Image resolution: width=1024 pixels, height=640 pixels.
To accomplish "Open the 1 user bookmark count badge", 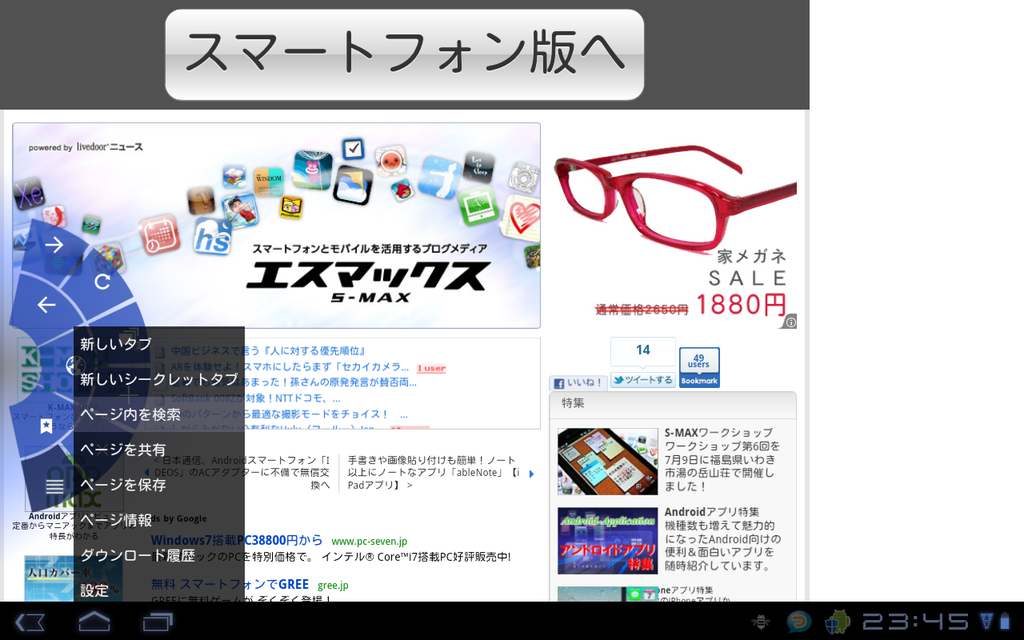I will click(x=431, y=368).
